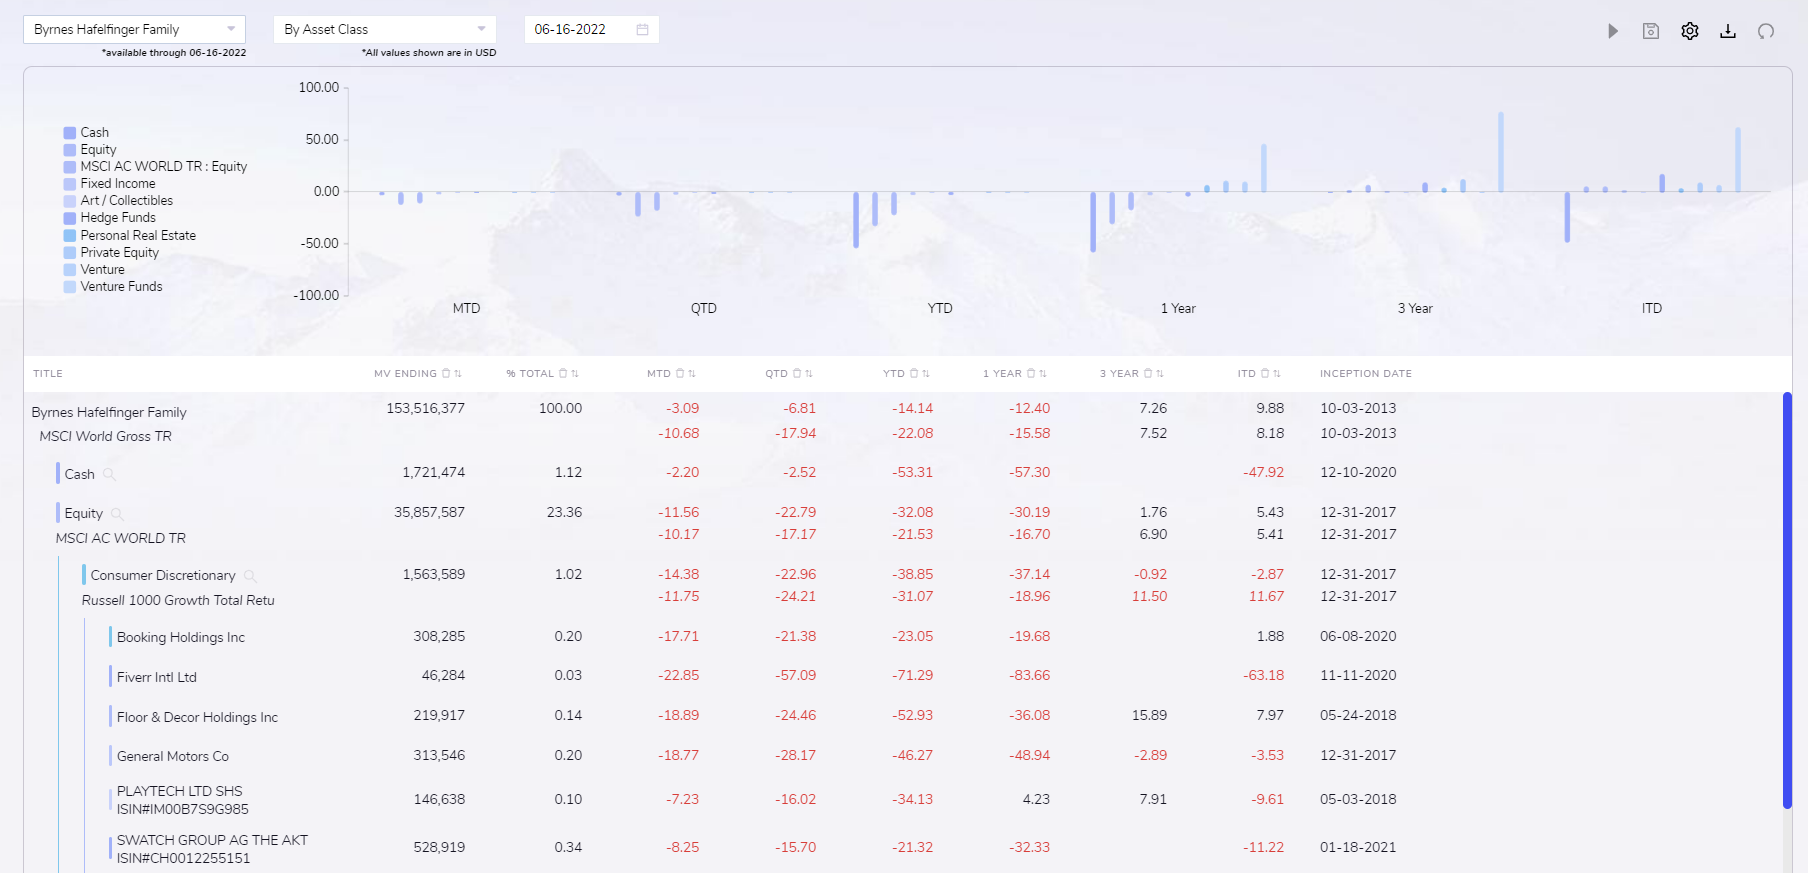Click the magnifier icon next to Cash
The height and width of the screenshot is (873, 1808).
(x=109, y=474)
